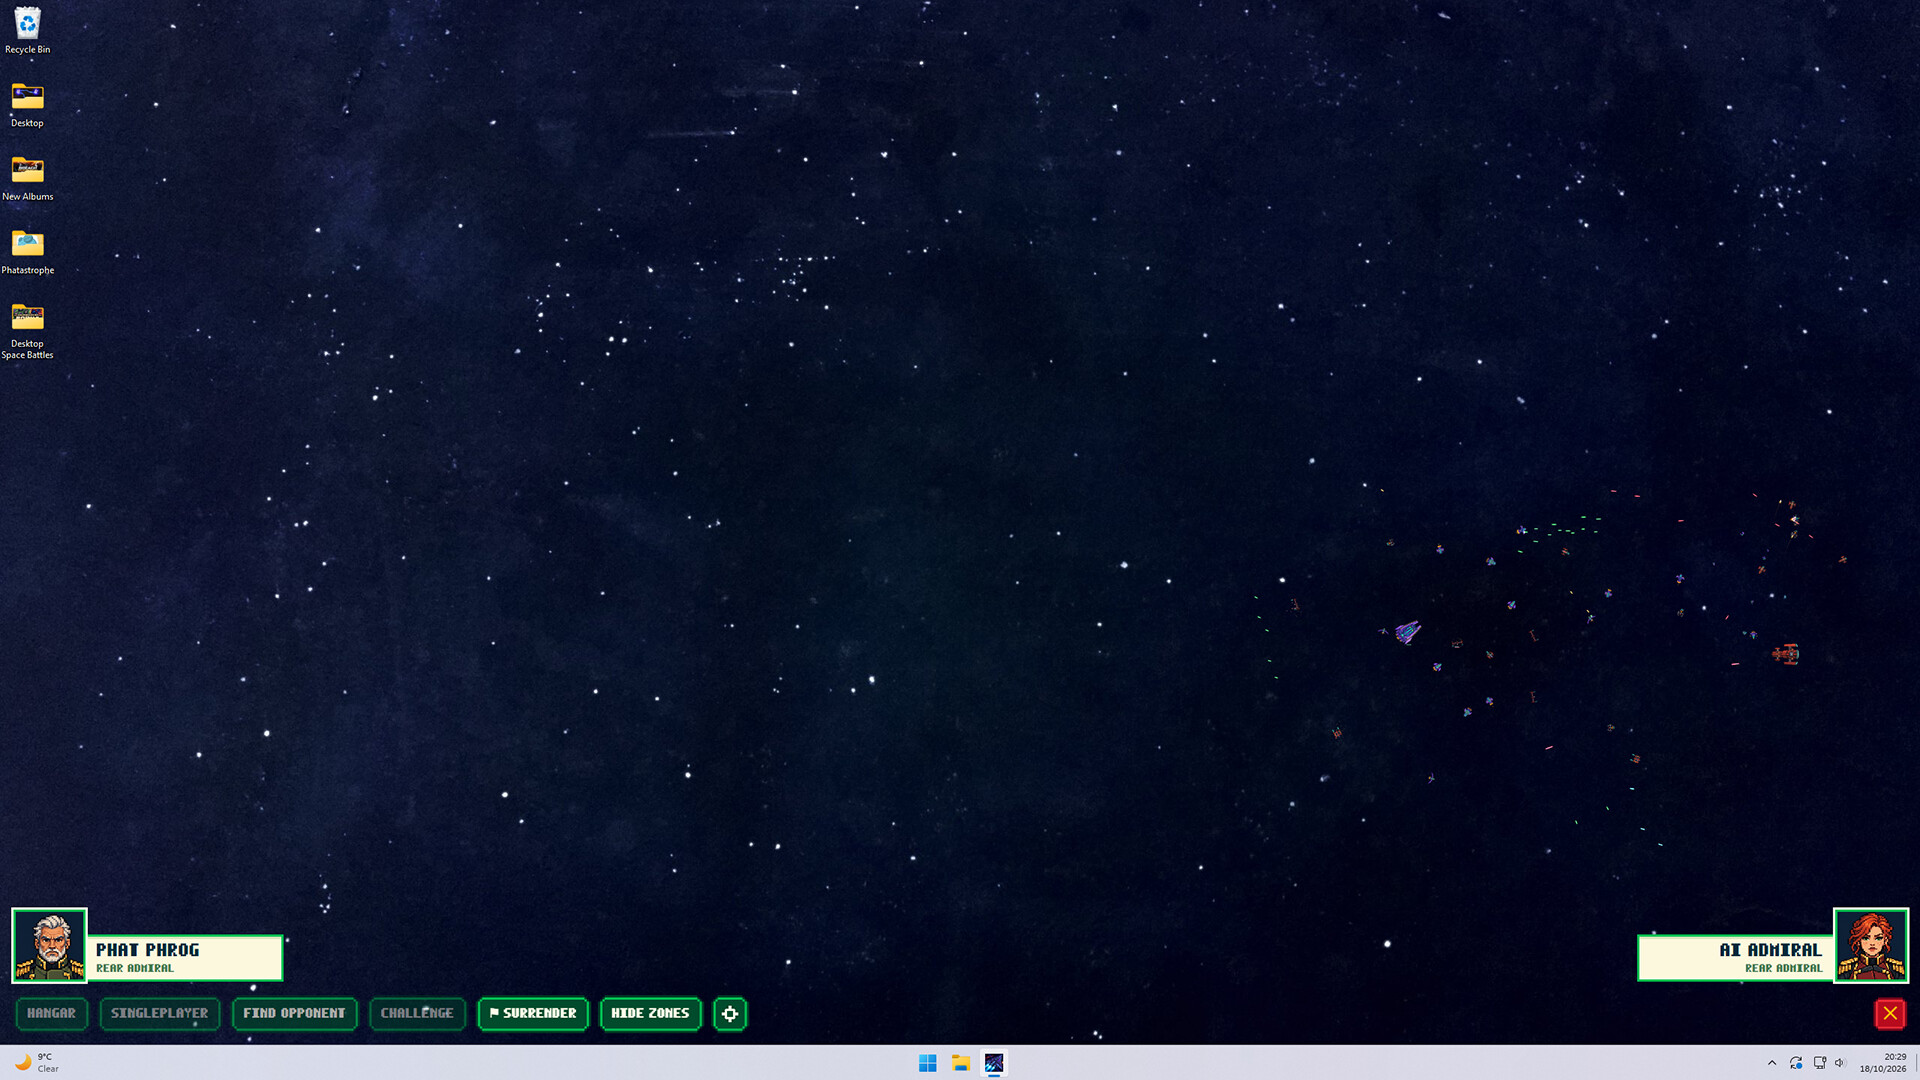
Task: Select the large purple flagship
Action: 1408,632
